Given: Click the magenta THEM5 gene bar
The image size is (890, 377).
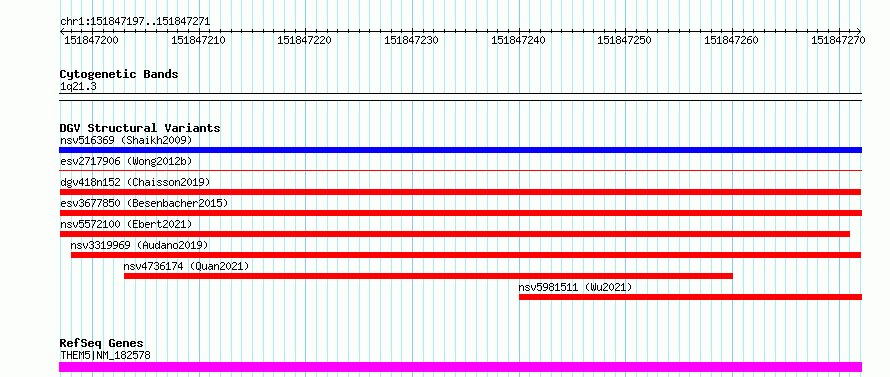Looking at the screenshot, I should 460,367.
